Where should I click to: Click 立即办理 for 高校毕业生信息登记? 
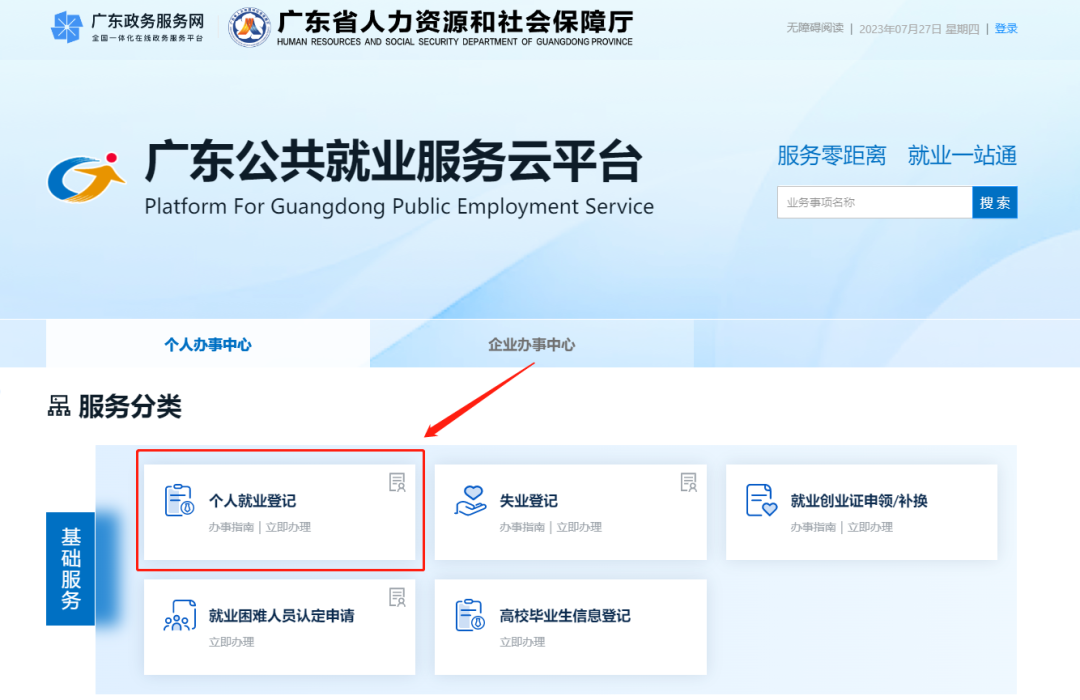(522, 642)
